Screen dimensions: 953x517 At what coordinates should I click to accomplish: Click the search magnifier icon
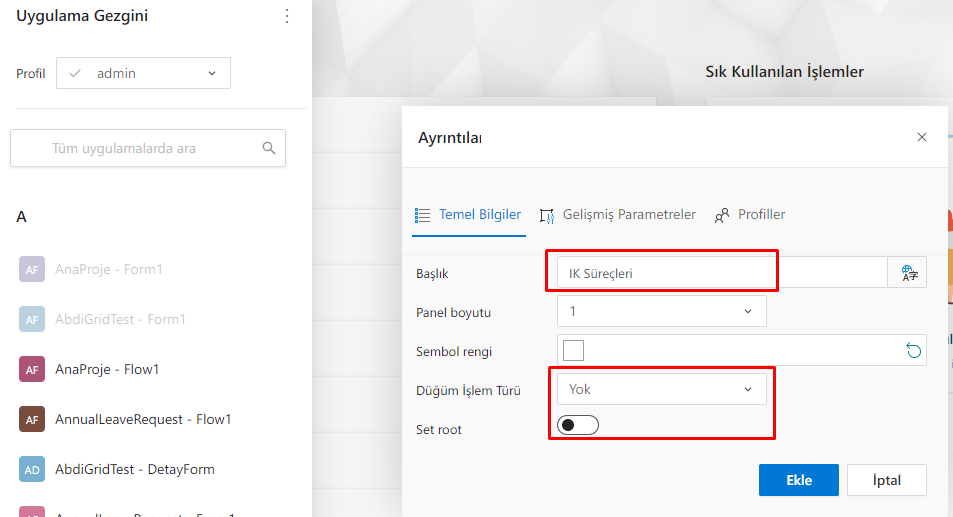268,148
